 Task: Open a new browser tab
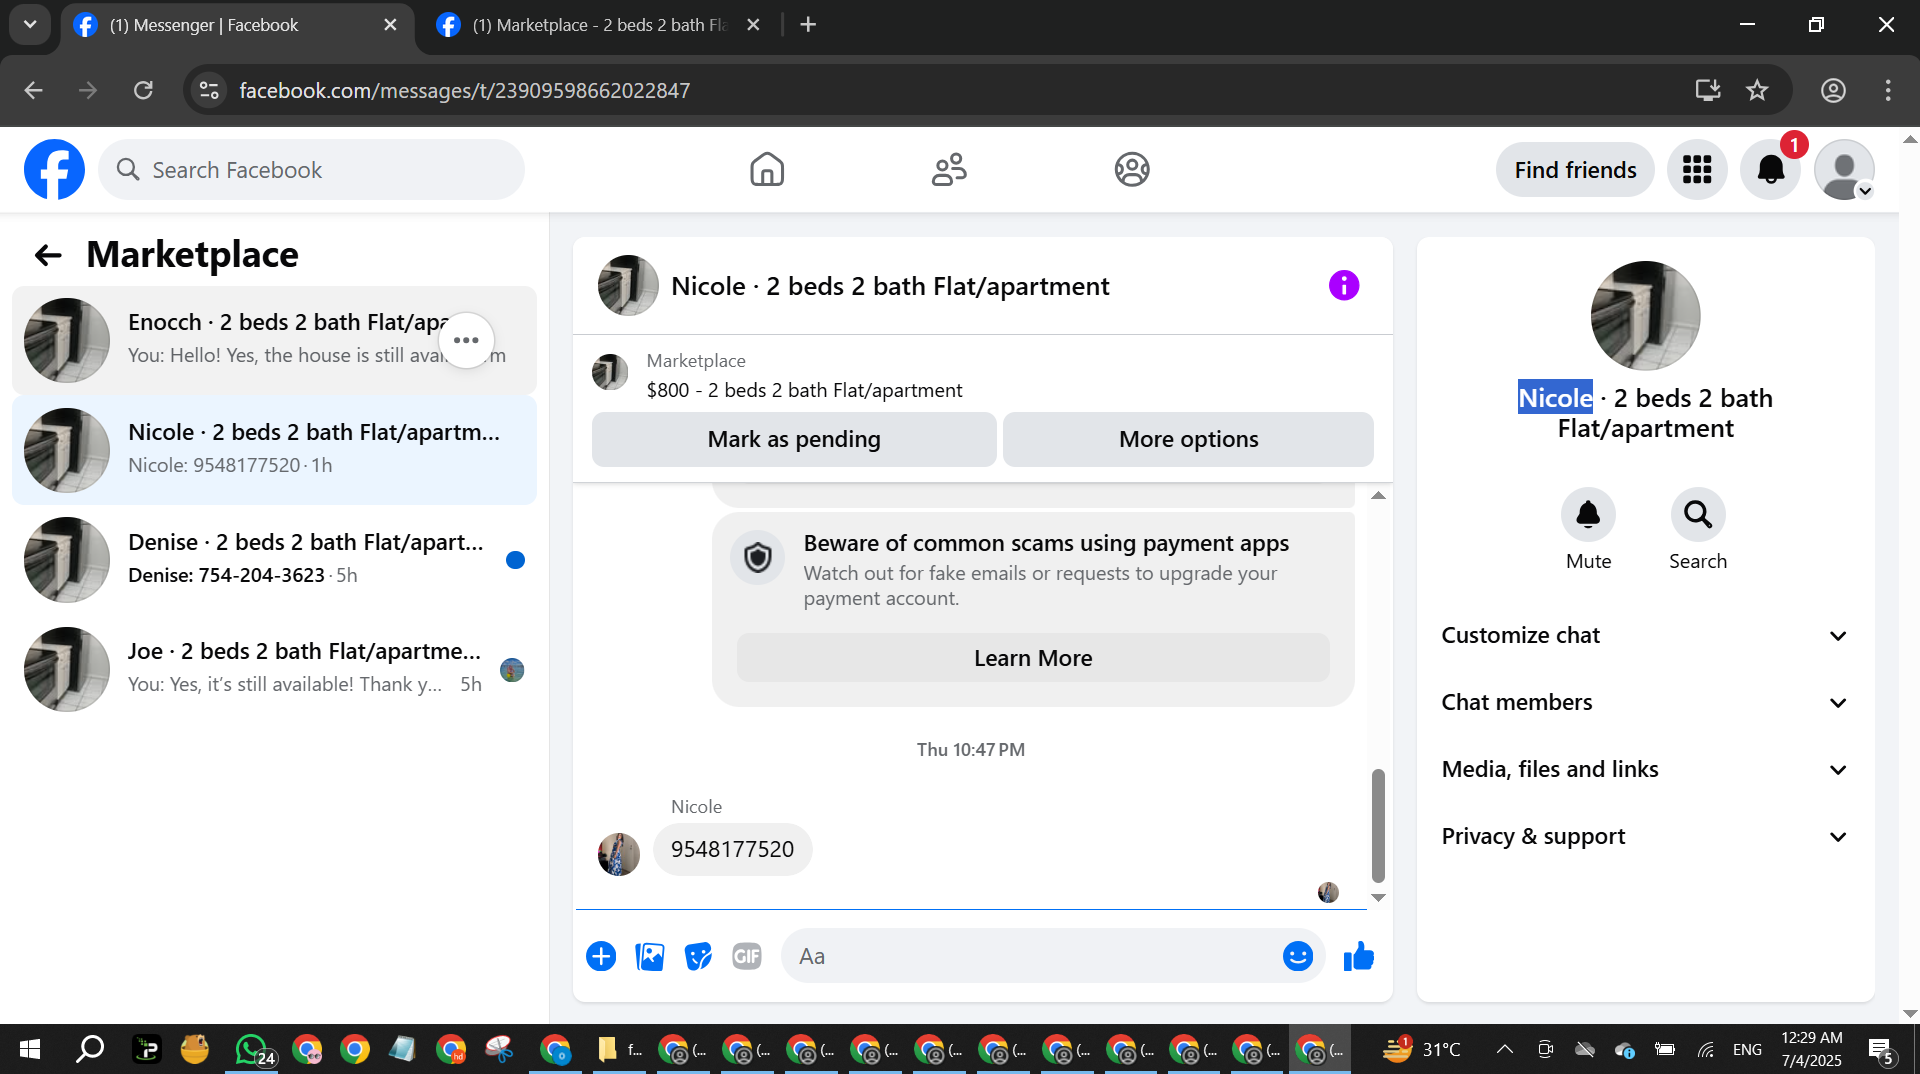click(x=808, y=25)
